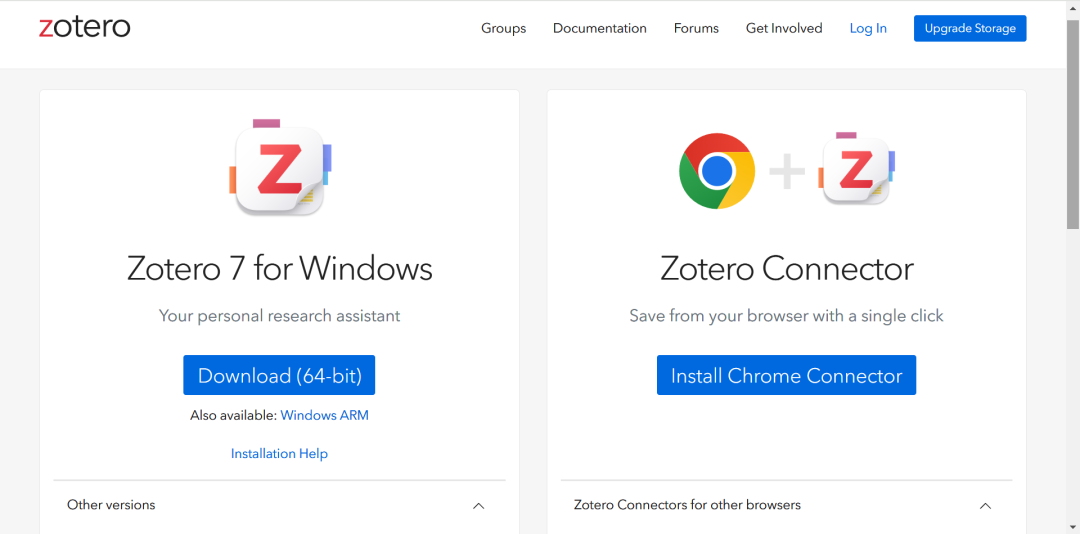Install the Chrome Connector
The height and width of the screenshot is (534, 1080).
(x=786, y=376)
